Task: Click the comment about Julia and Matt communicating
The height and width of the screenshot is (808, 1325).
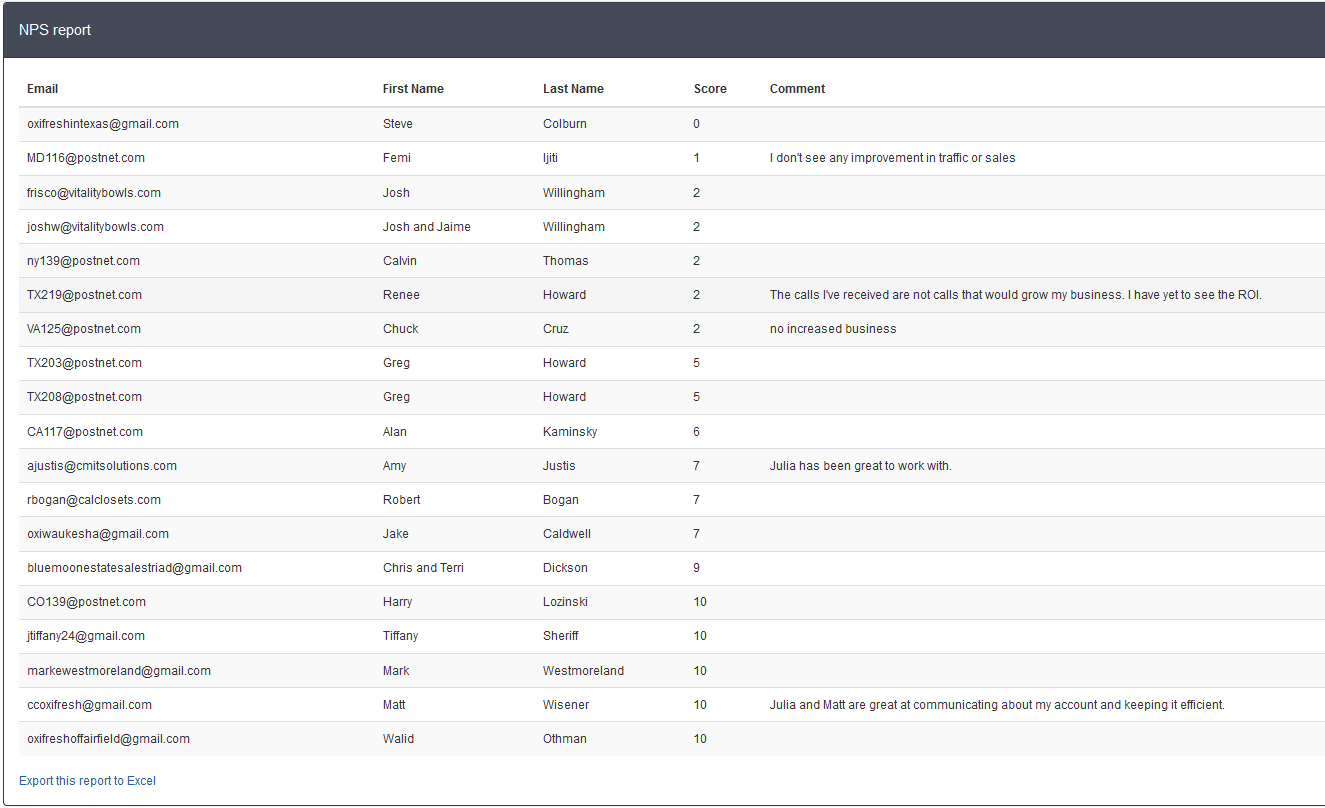Action: tap(997, 705)
